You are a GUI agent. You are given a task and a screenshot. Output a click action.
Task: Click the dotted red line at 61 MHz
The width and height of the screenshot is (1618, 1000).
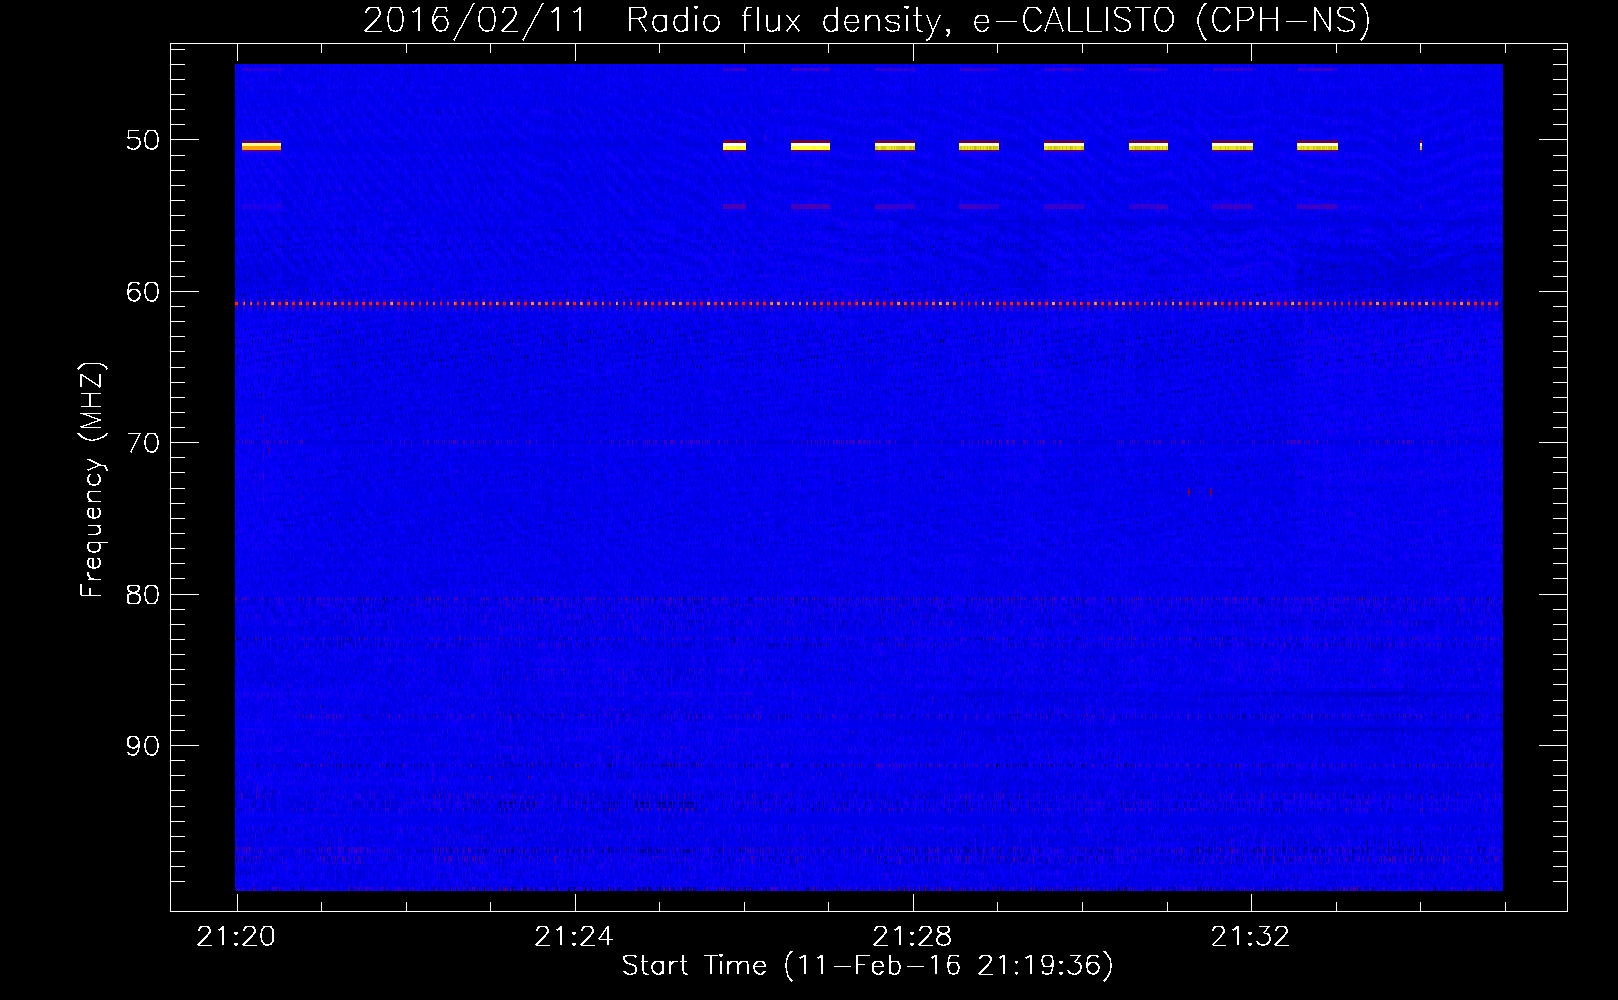coord(869,303)
